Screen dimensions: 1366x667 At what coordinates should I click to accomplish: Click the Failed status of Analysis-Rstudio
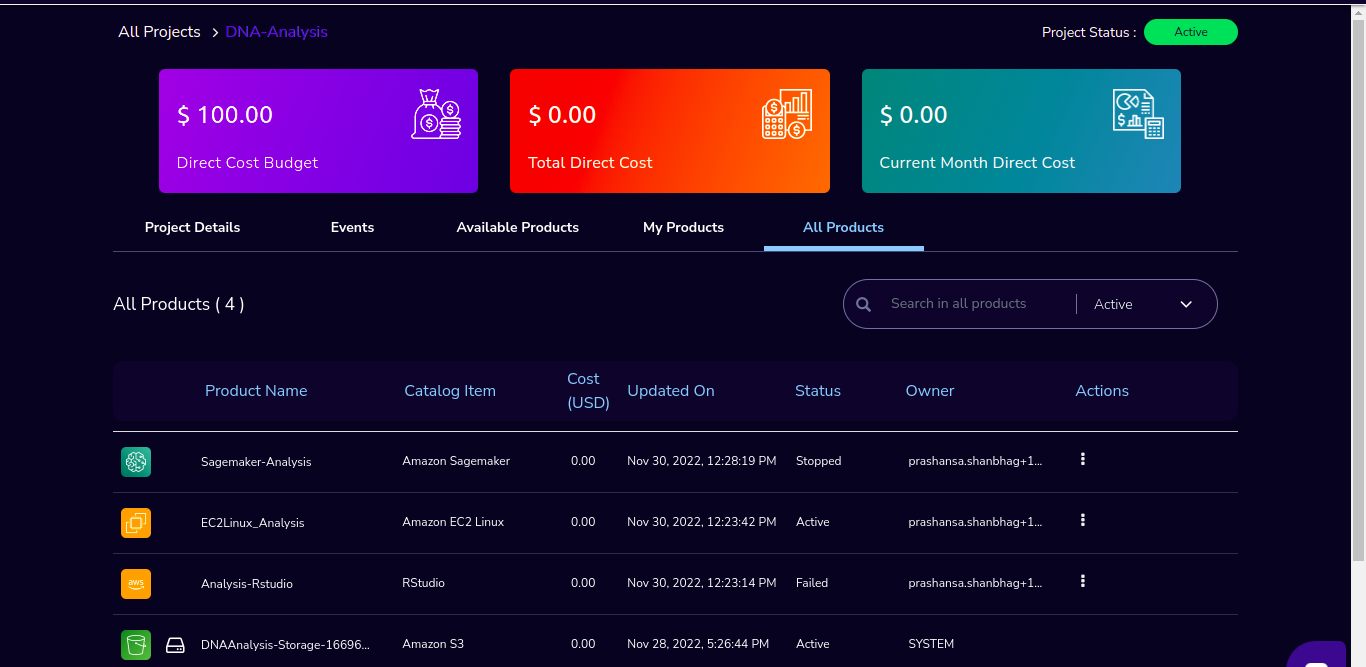[x=812, y=583]
